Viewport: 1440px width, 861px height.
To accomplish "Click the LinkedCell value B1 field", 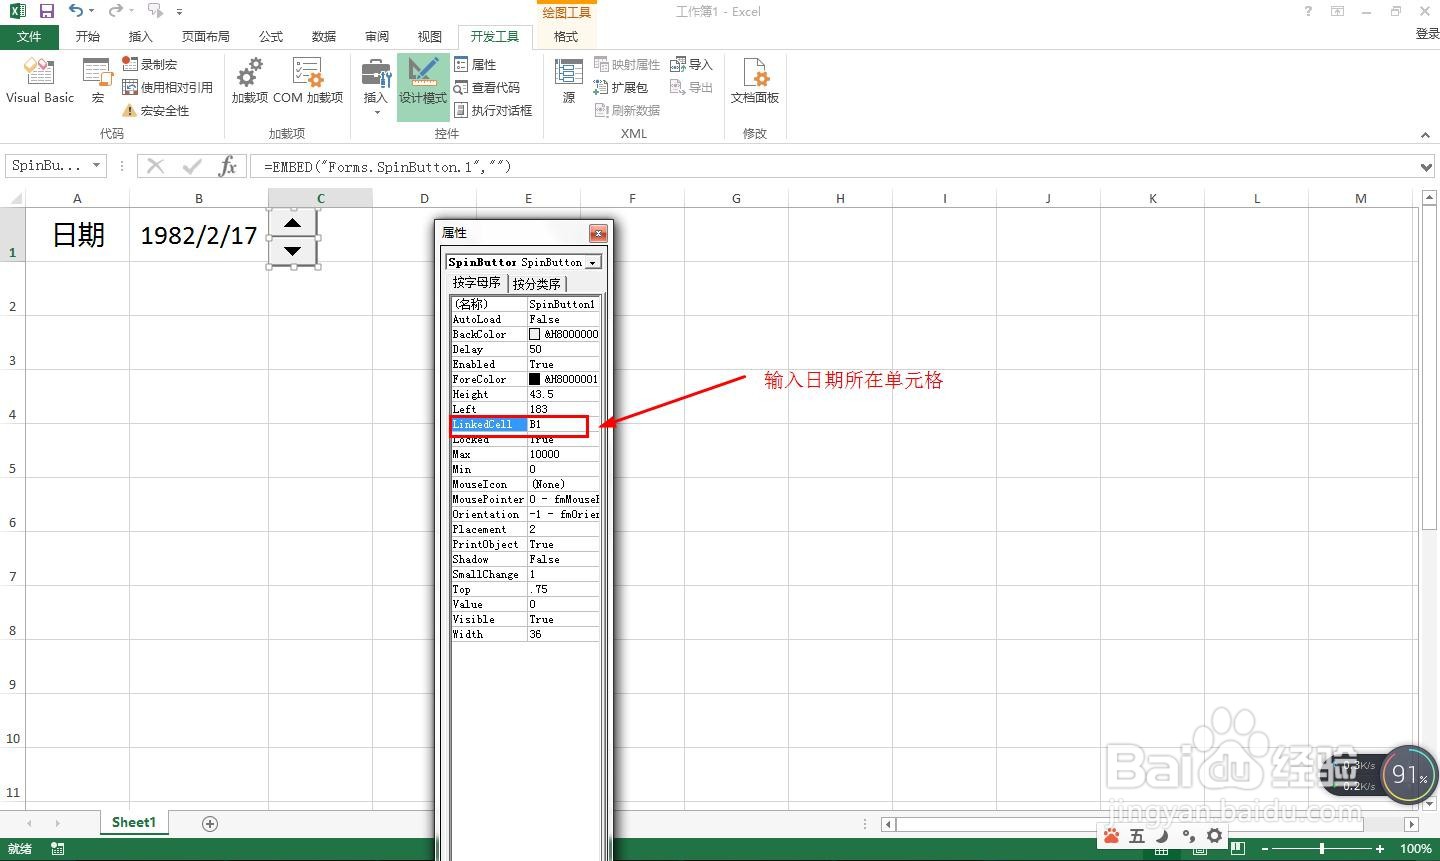I will coord(564,424).
